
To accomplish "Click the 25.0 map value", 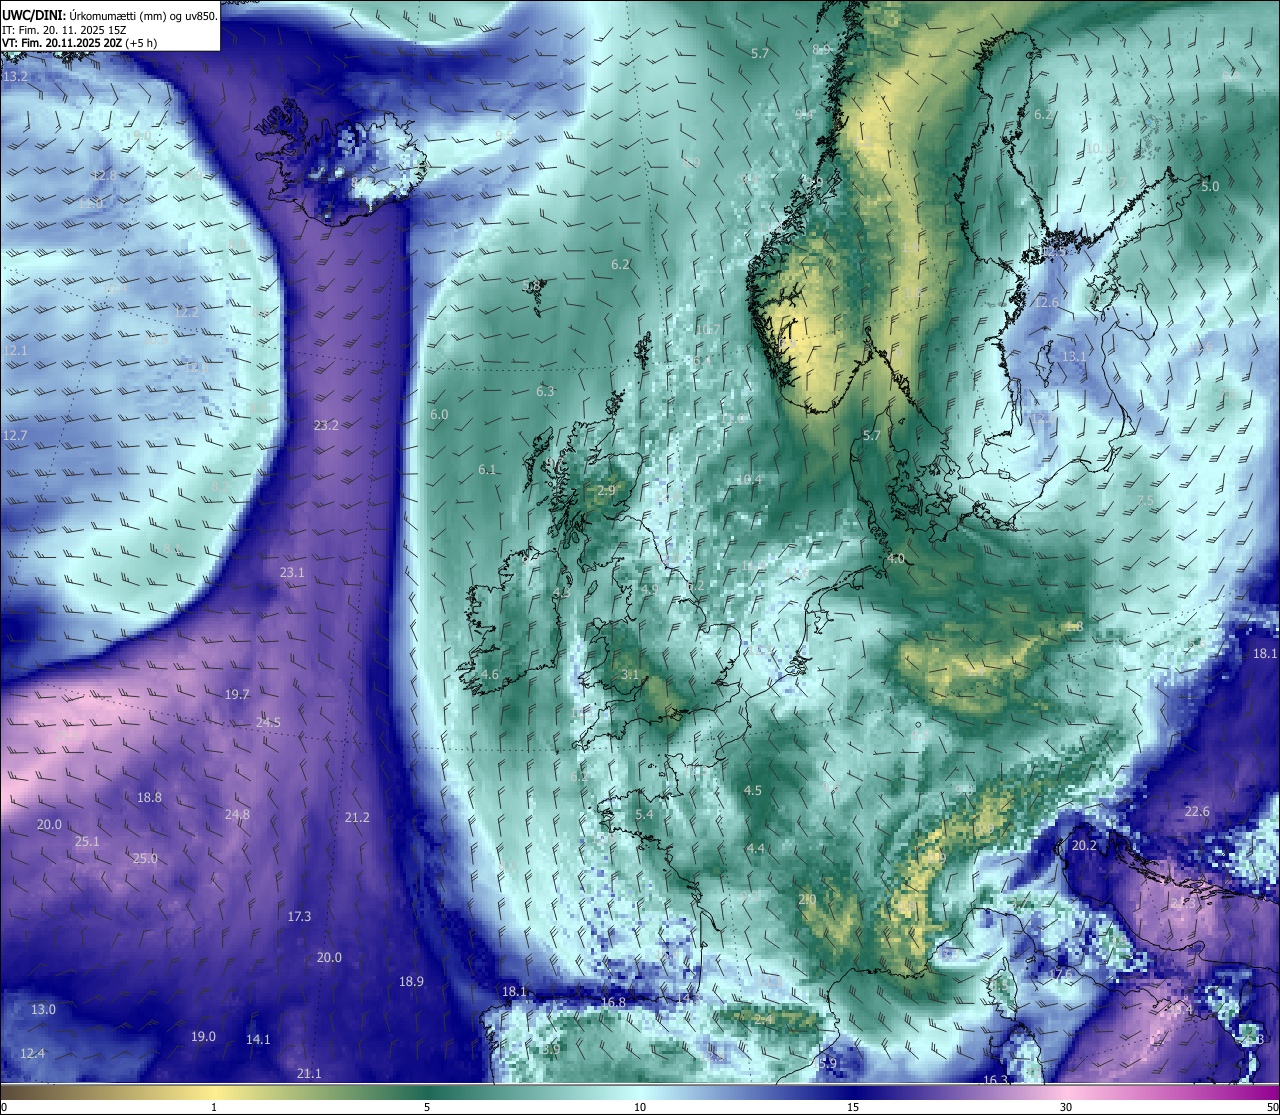I will pyautogui.click(x=145, y=858).
